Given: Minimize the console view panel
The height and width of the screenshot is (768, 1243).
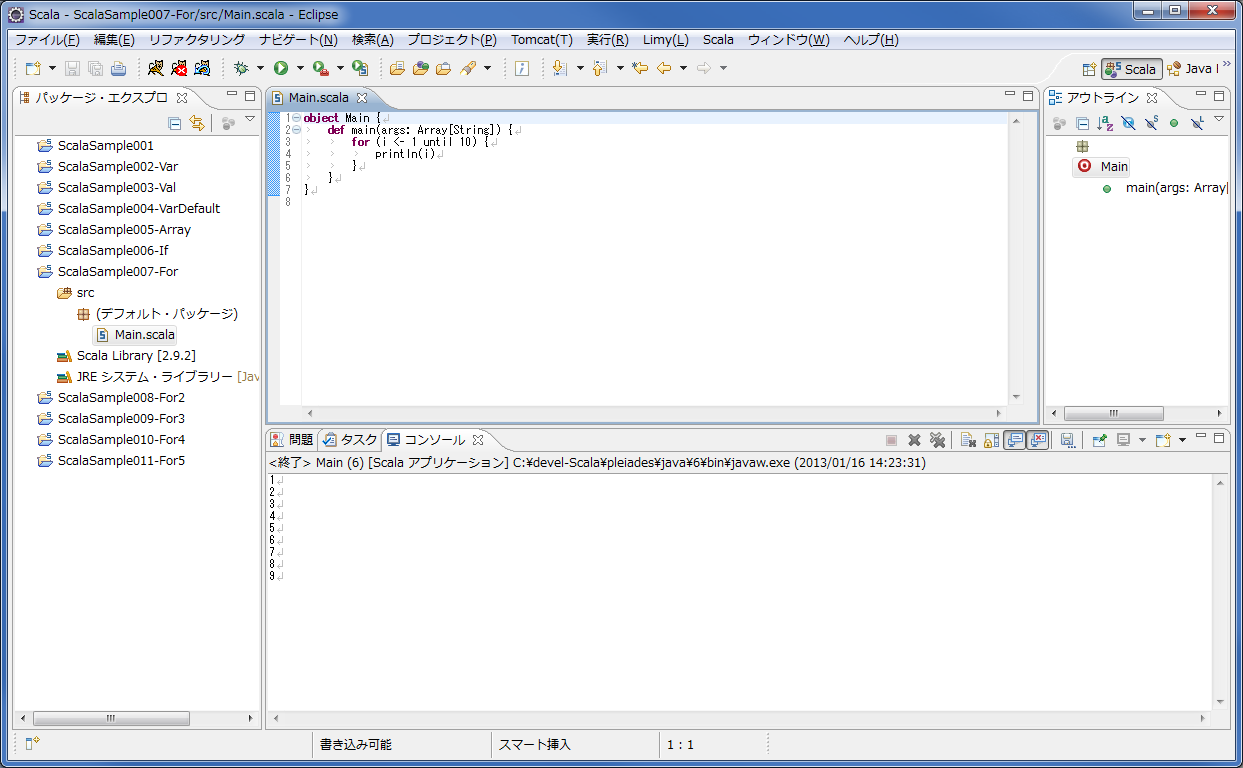Looking at the screenshot, I should [1202, 437].
